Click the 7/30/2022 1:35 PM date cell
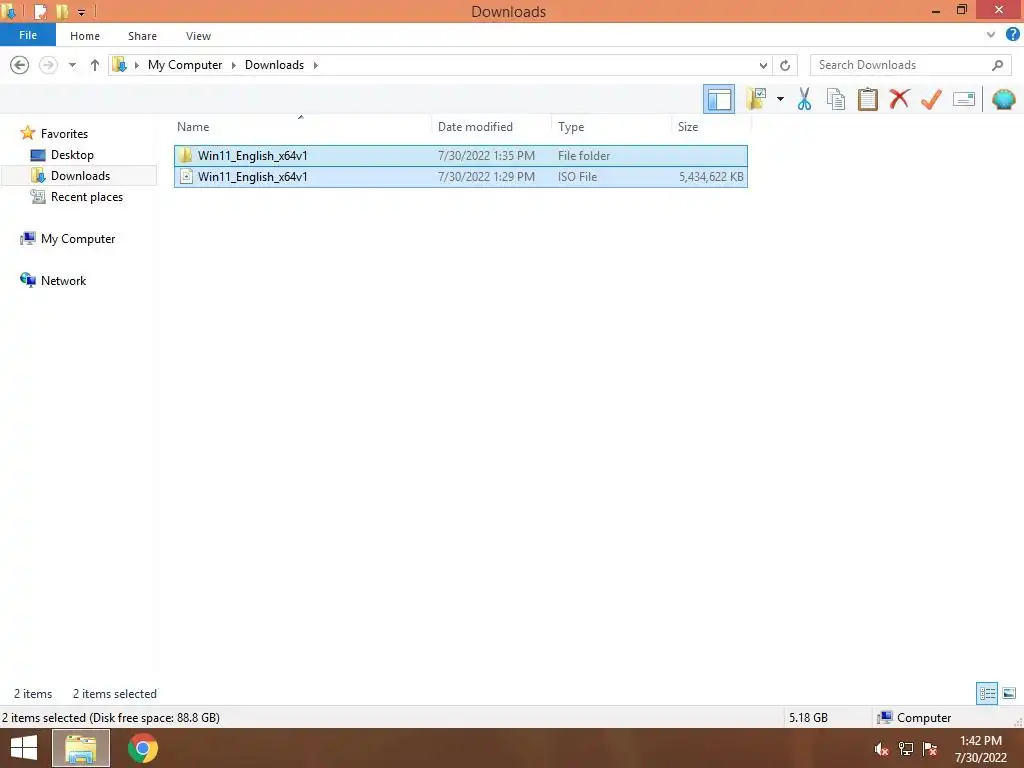Viewport: 1024px width, 768px height. (486, 155)
